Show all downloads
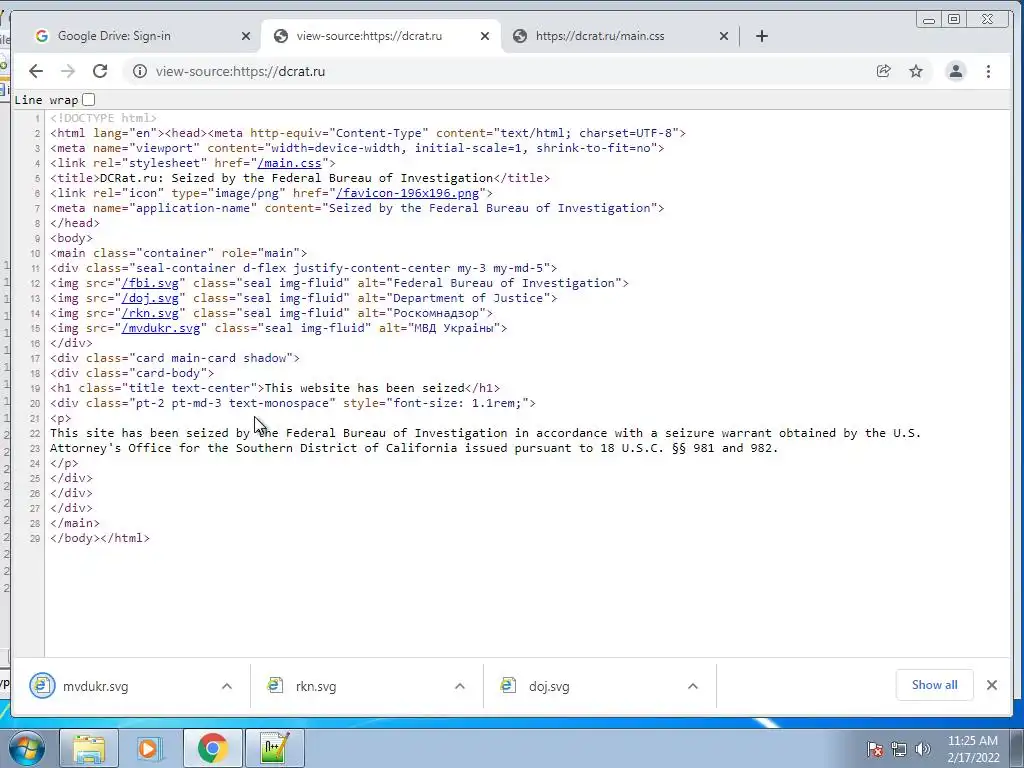 935,685
